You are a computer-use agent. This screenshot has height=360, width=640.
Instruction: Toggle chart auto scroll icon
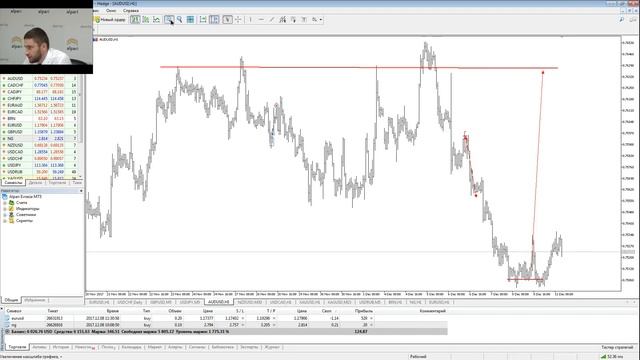click(203, 20)
